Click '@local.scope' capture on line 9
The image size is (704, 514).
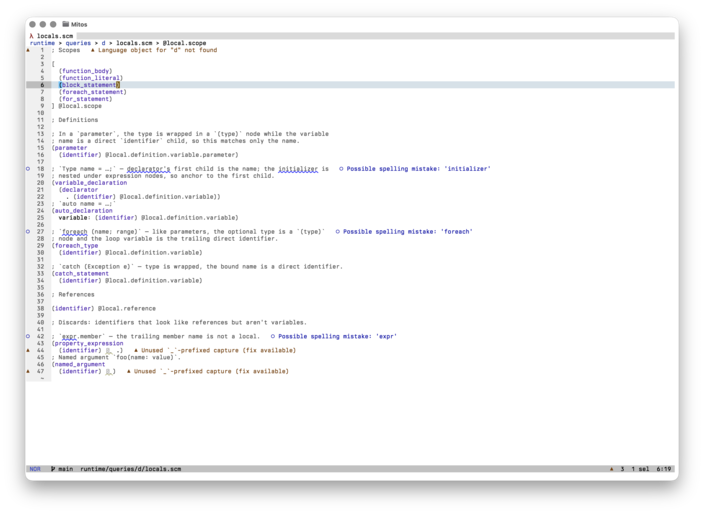click(x=80, y=106)
